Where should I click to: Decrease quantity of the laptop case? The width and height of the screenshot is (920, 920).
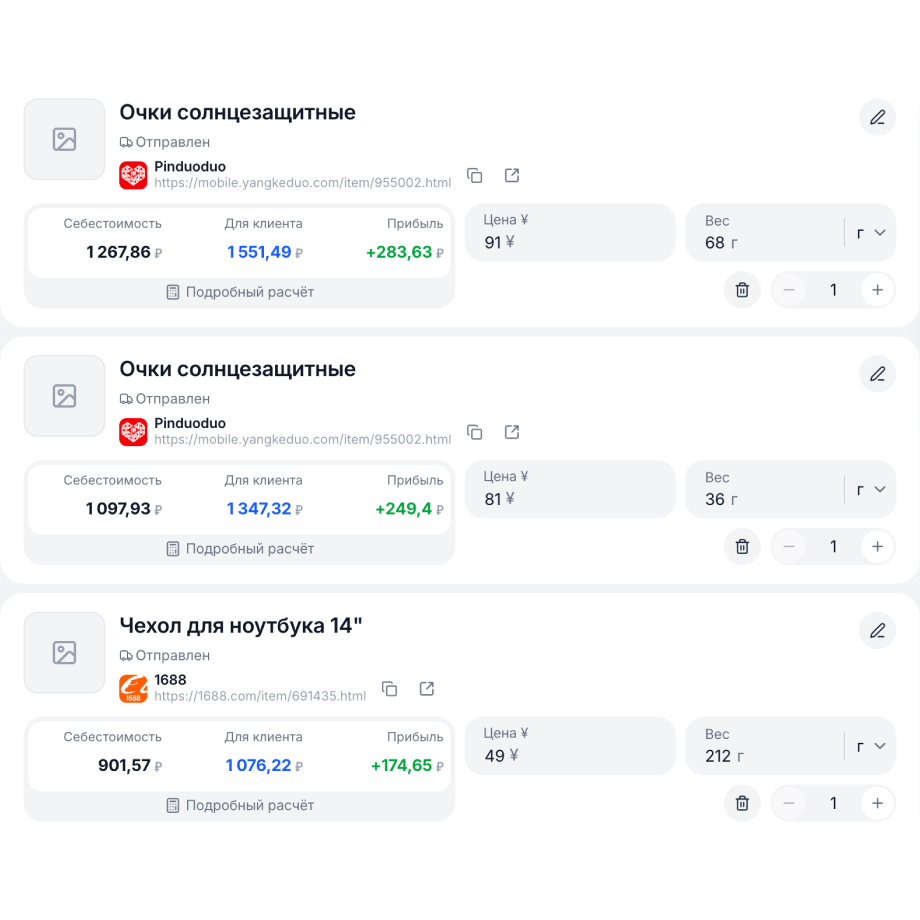tap(789, 803)
